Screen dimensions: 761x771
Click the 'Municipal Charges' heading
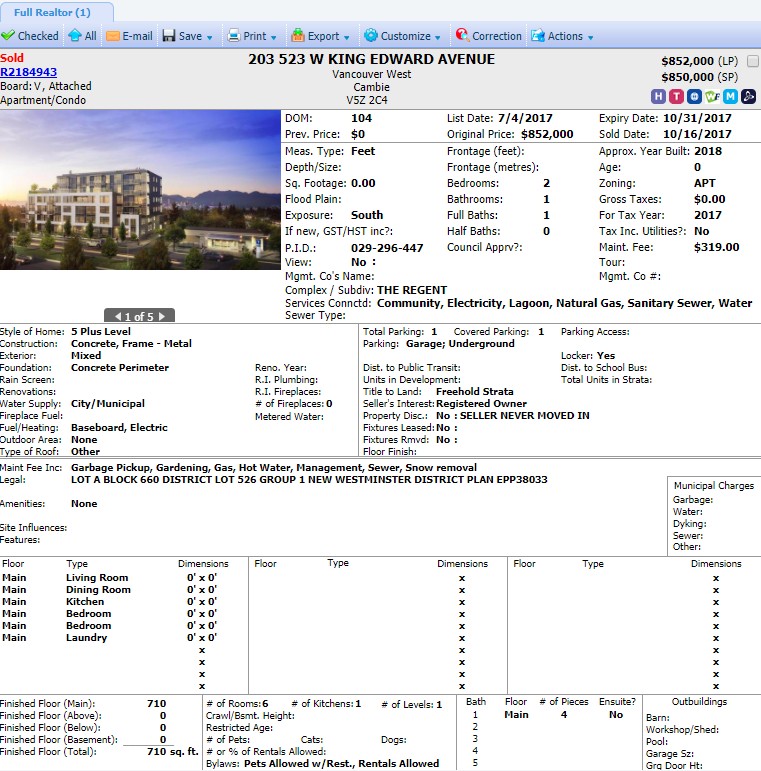pyautogui.click(x=714, y=485)
